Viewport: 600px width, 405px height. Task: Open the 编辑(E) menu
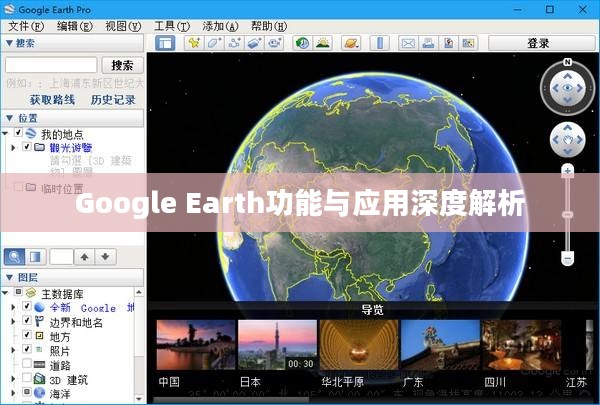[75, 26]
